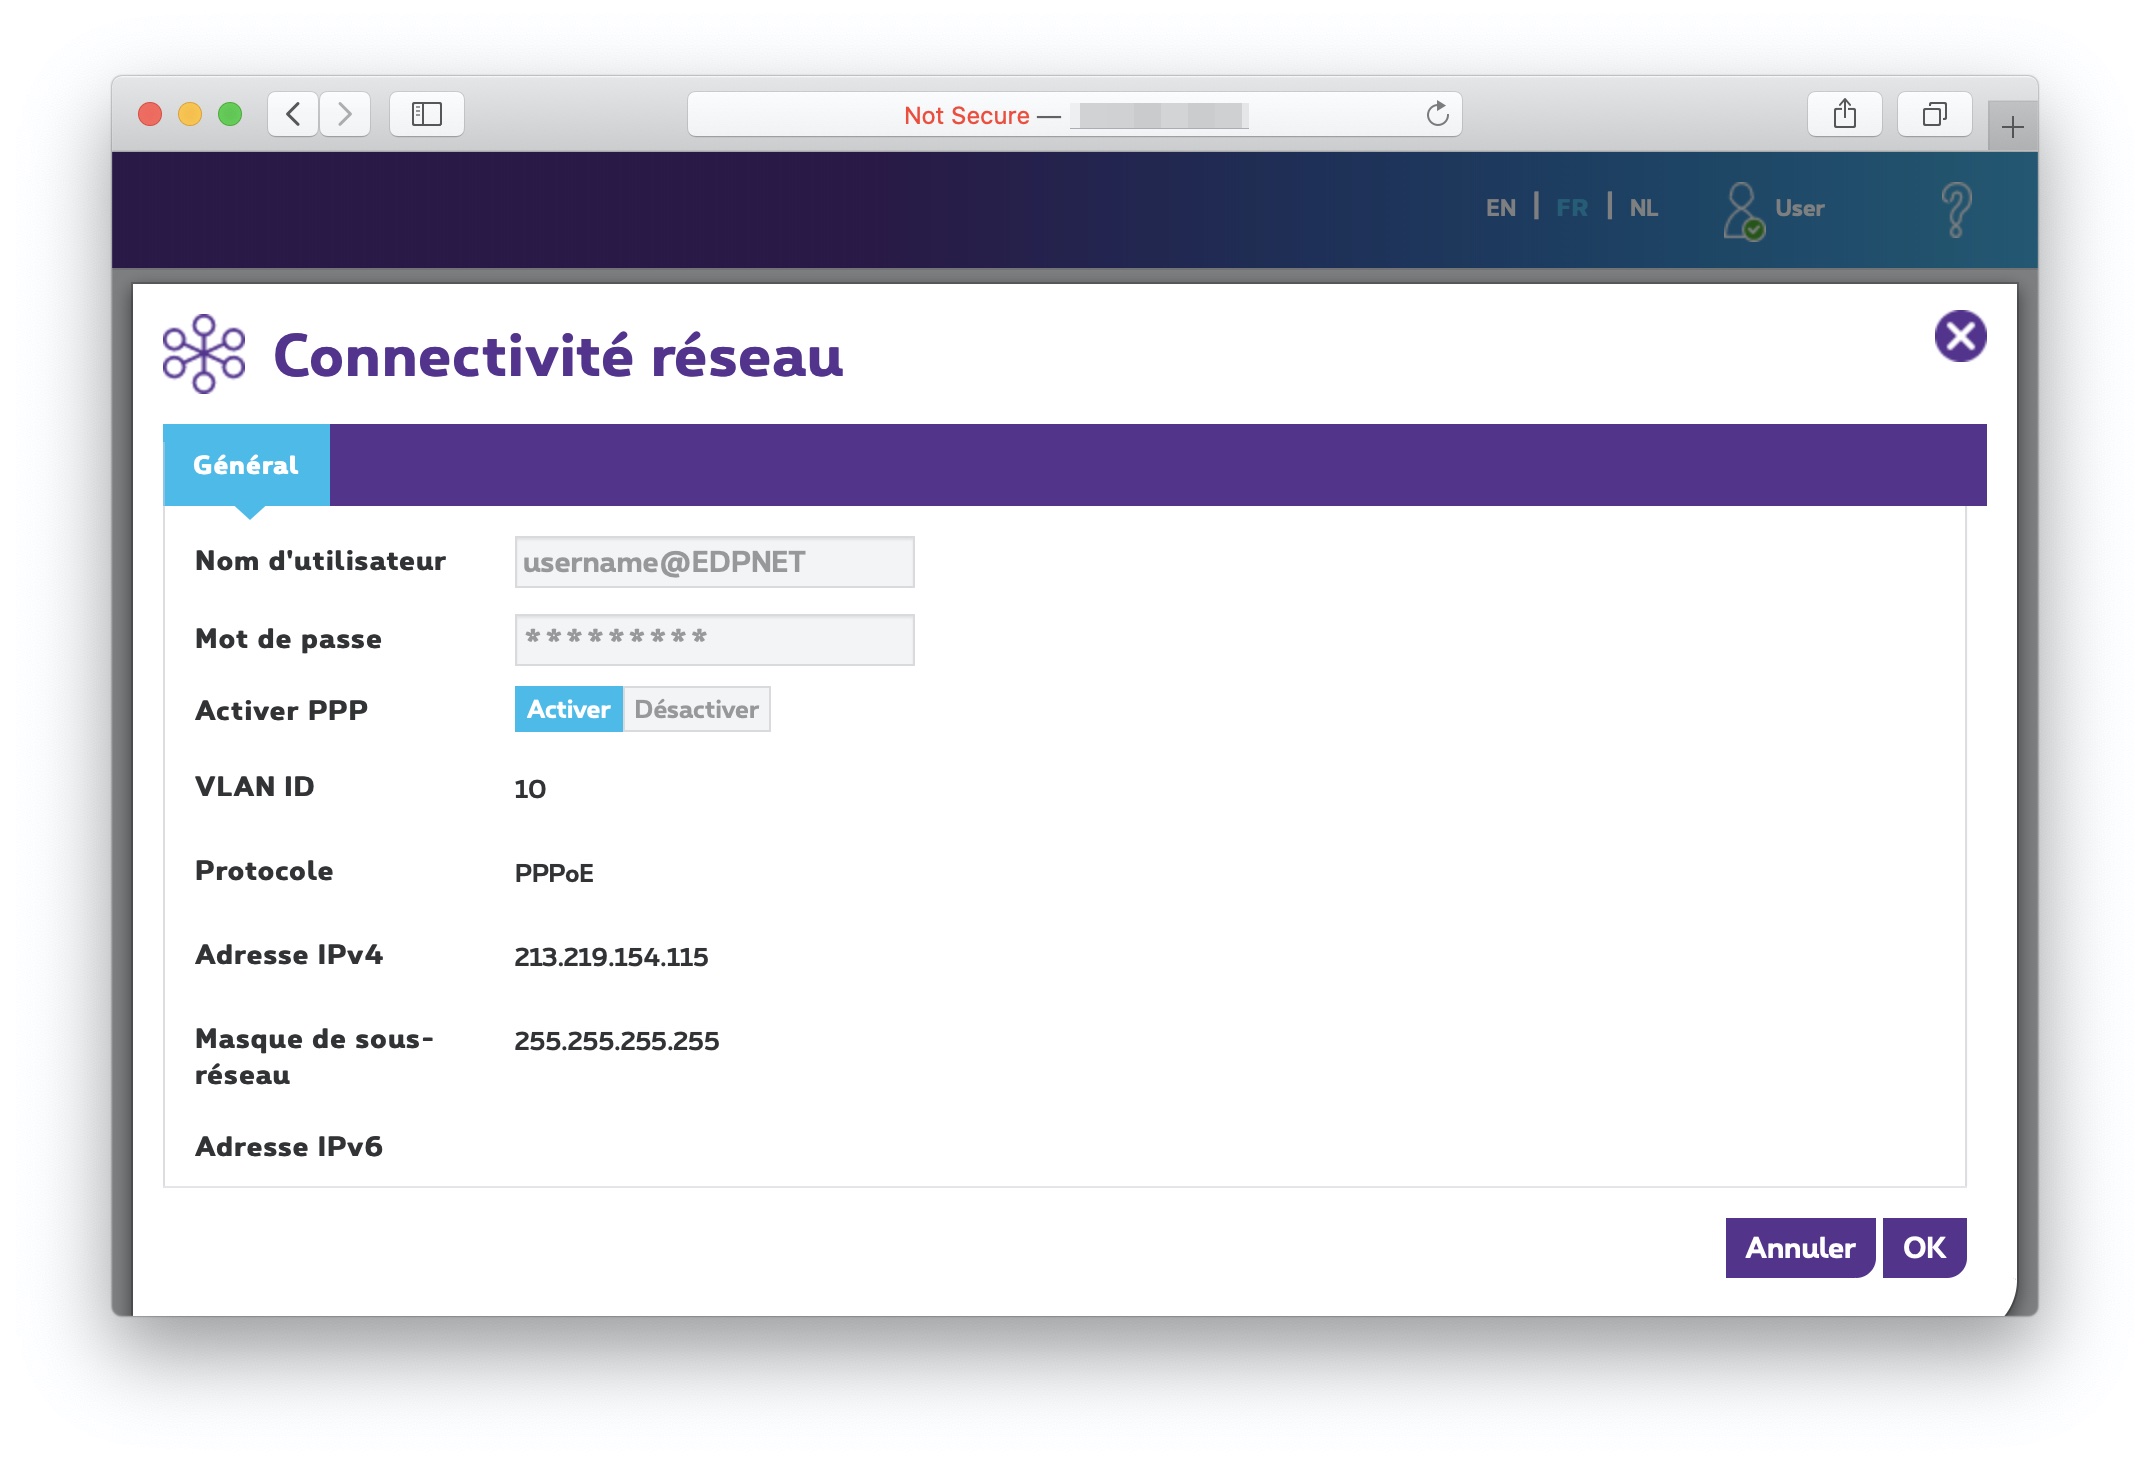The height and width of the screenshot is (1464, 2150).
Task: Show the Safari sidebar
Action: 427,114
